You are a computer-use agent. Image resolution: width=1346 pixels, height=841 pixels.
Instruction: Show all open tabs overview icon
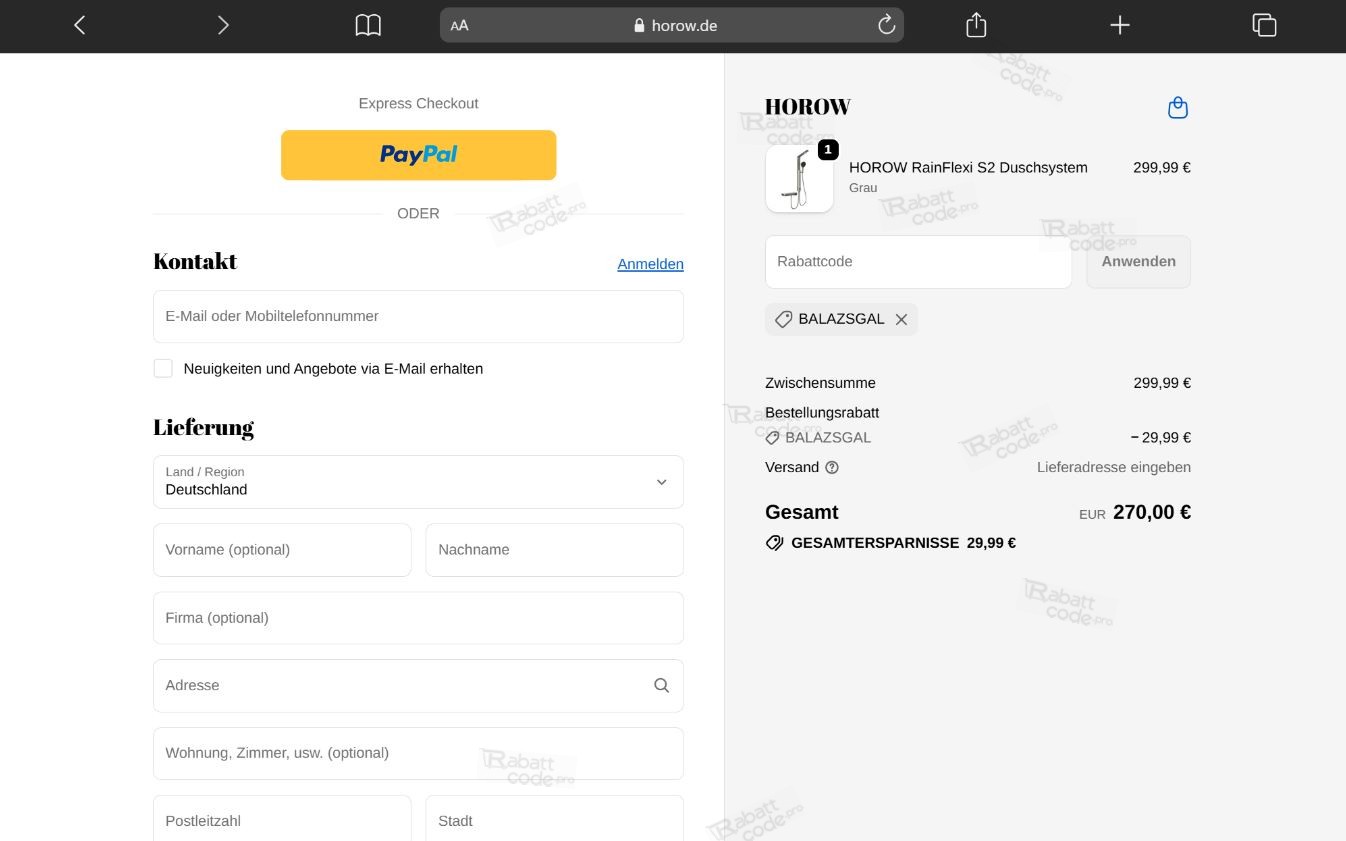tap(1264, 25)
